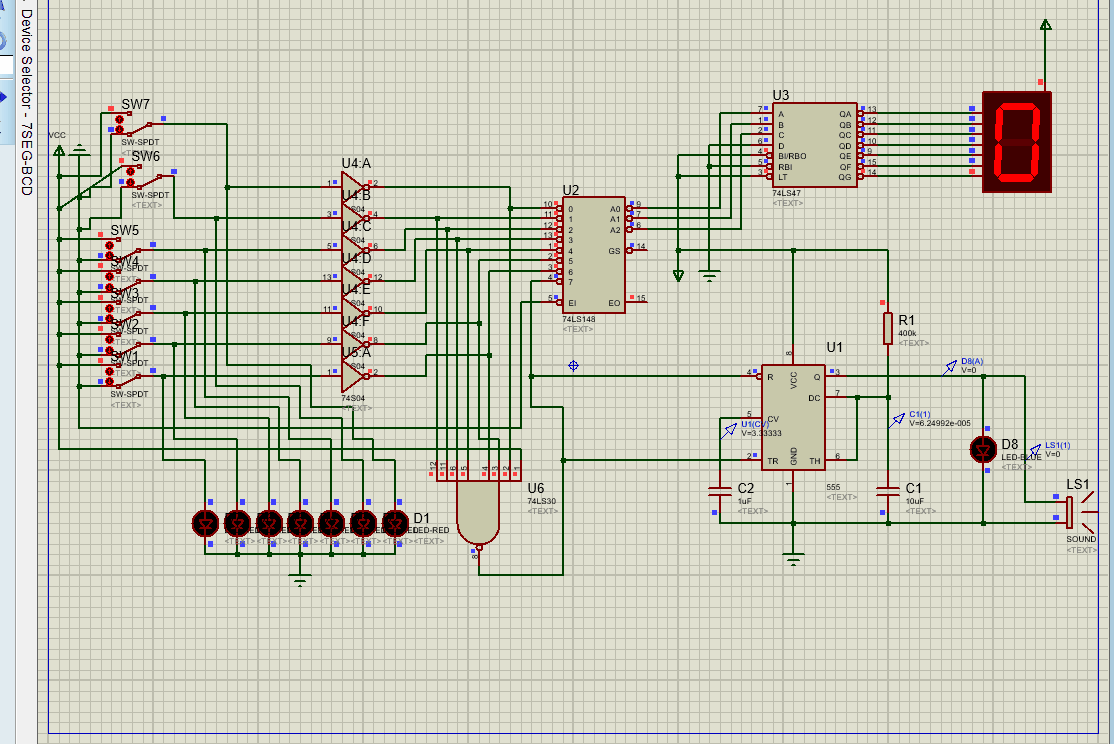The width and height of the screenshot is (1114, 744).
Task: Click the EO pin label on U2
Action: (615, 303)
